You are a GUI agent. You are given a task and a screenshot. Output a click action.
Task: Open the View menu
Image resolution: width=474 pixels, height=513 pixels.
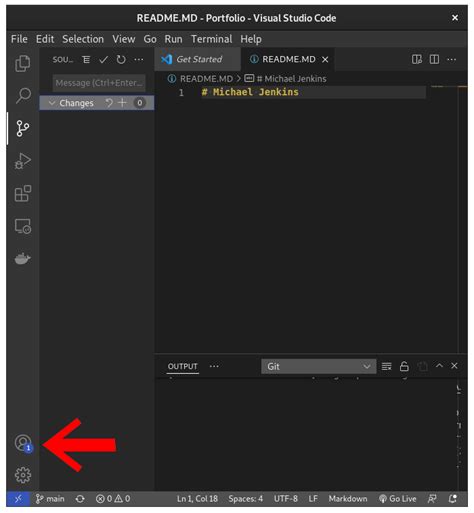[x=123, y=39]
